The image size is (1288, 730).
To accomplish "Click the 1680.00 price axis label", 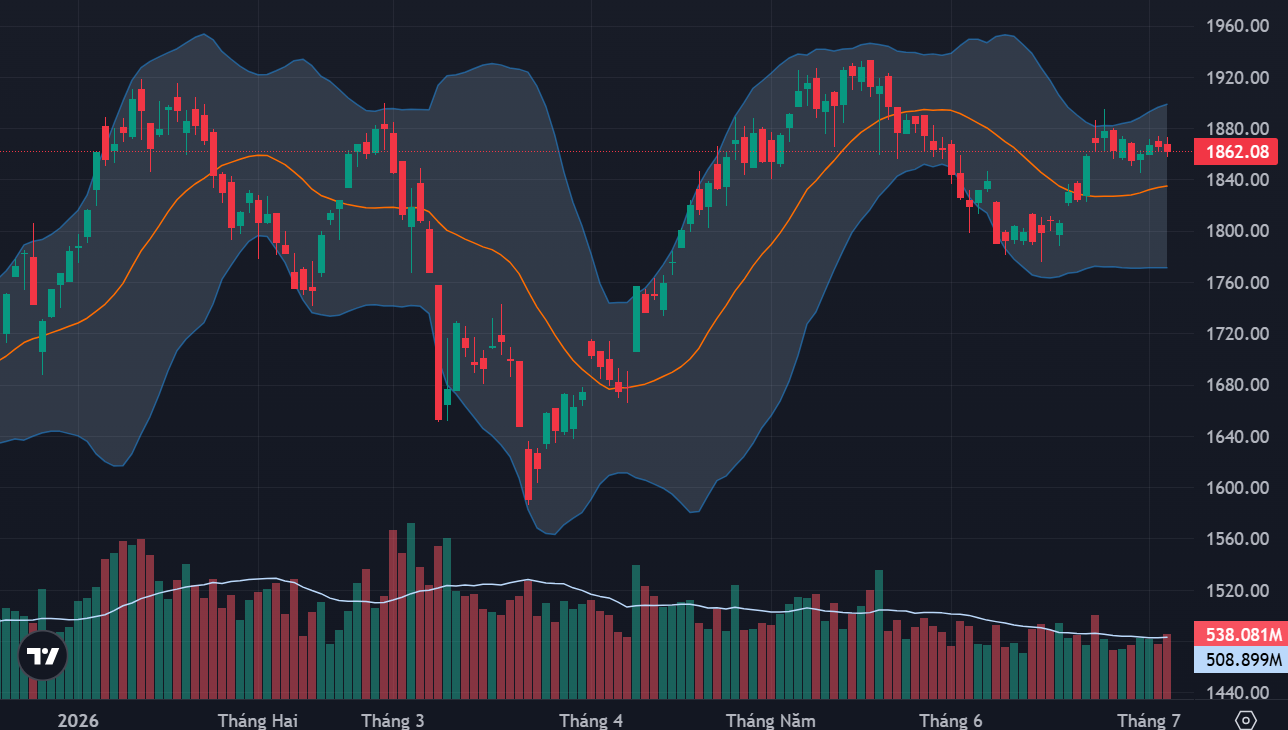I will (x=1232, y=385).
